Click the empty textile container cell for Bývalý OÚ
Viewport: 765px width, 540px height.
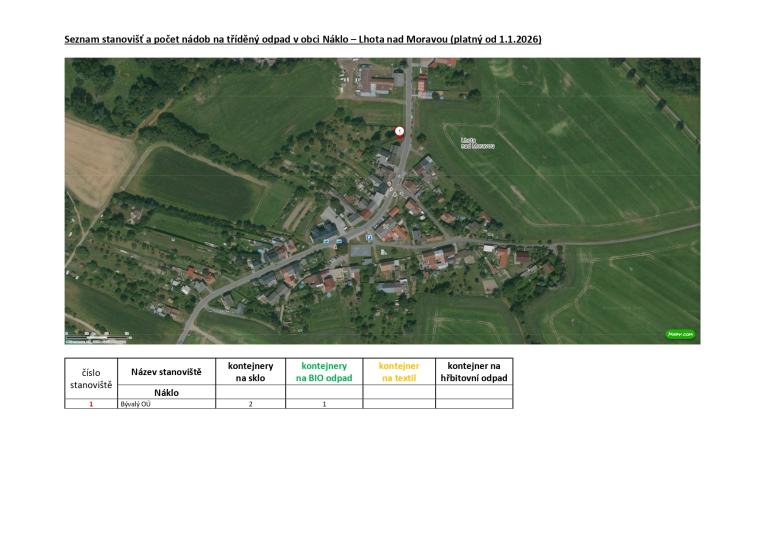tap(398, 404)
